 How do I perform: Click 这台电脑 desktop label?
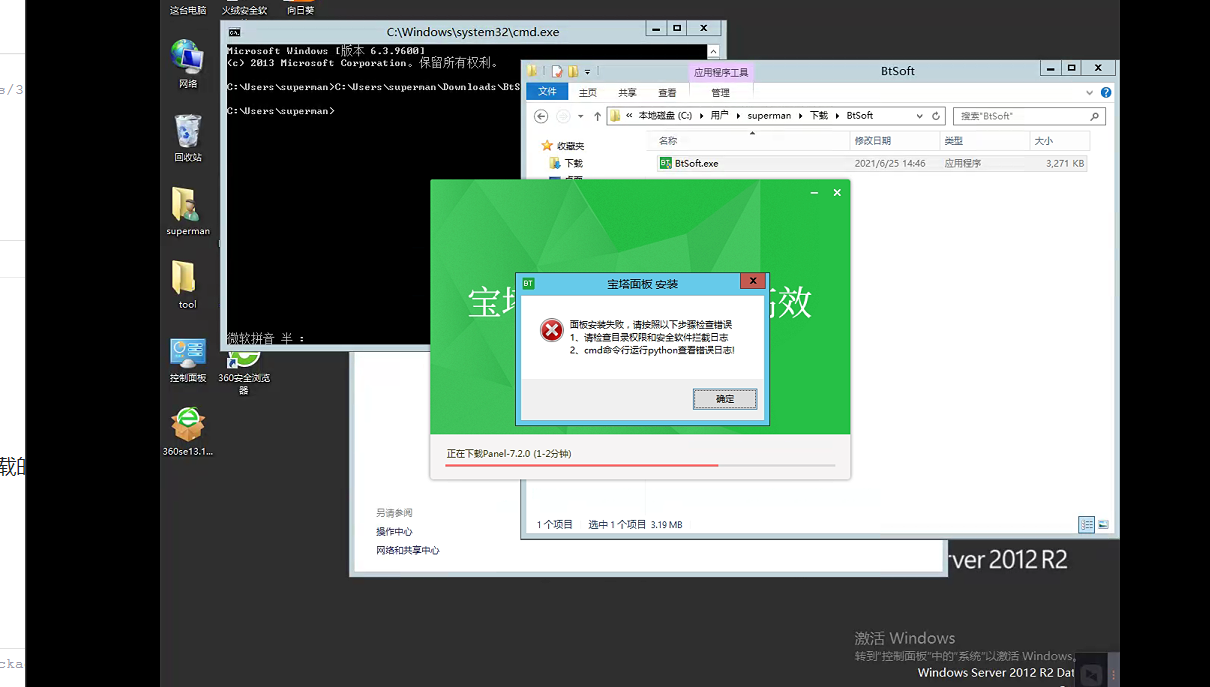point(188,10)
